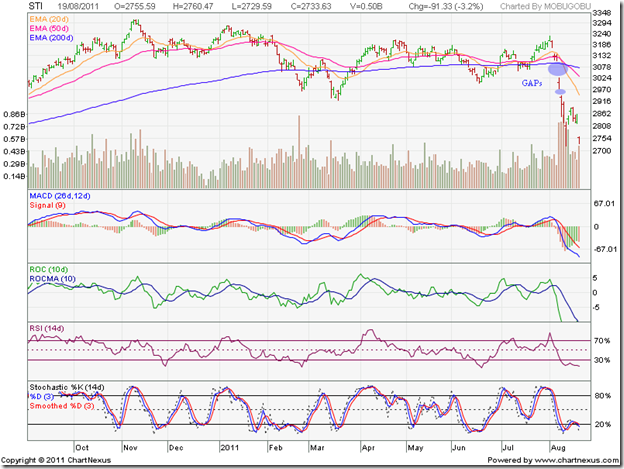
Task: Click the low price L=2729.59
Action: click(252, 7)
